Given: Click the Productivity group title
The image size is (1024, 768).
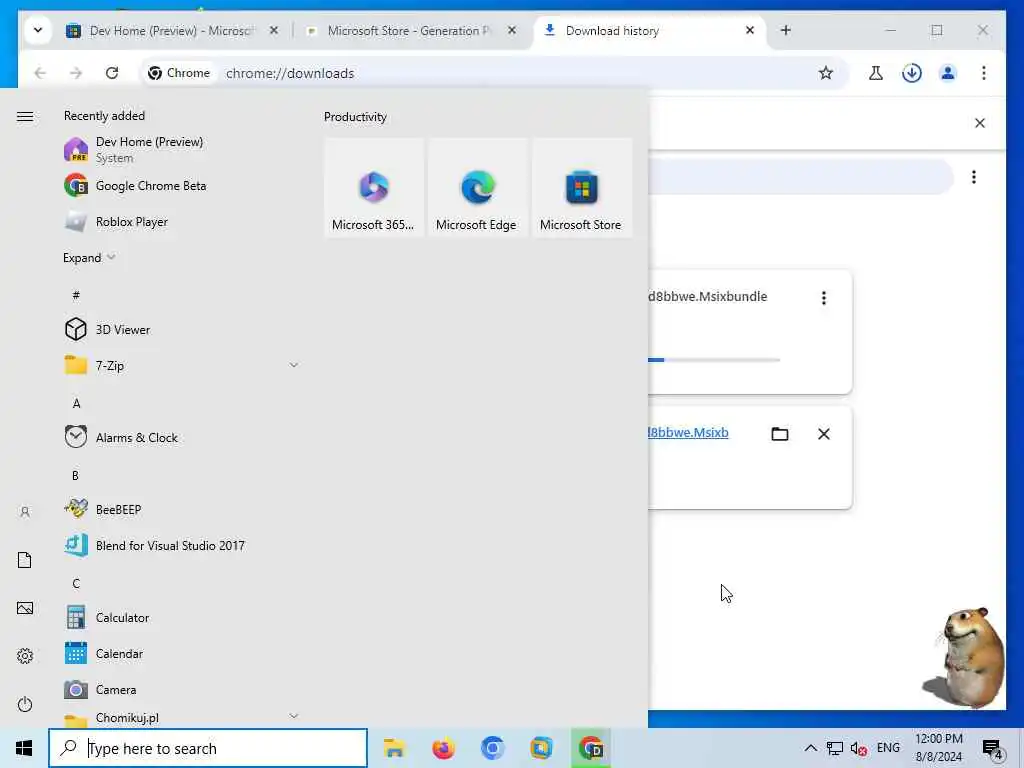Looking at the screenshot, I should 355,117.
